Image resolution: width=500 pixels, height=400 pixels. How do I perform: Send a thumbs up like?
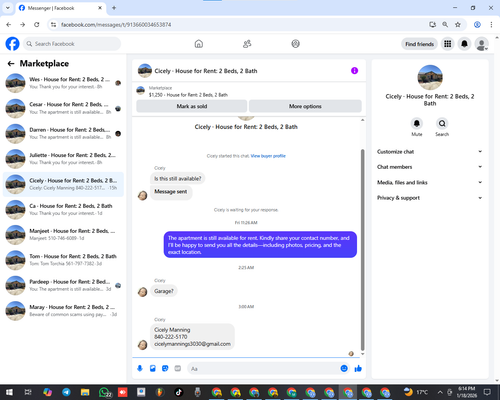pyautogui.click(x=358, y=368)
